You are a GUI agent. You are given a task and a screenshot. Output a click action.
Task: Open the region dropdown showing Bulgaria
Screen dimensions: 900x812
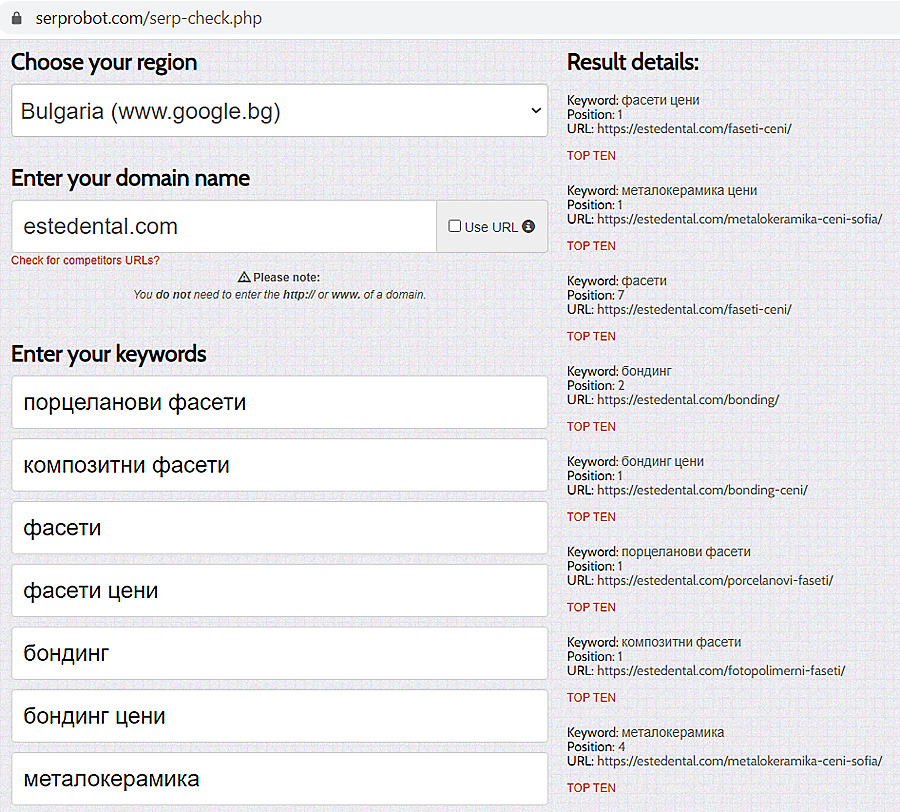point(280,111)
